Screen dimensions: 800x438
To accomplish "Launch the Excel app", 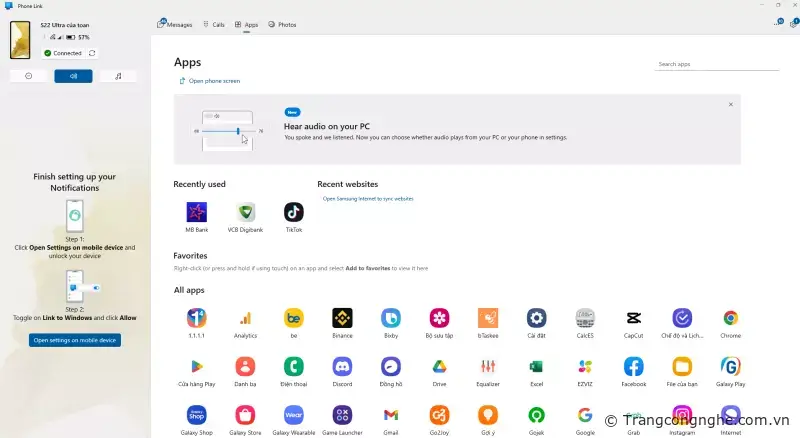I will [x=536, y=366].
